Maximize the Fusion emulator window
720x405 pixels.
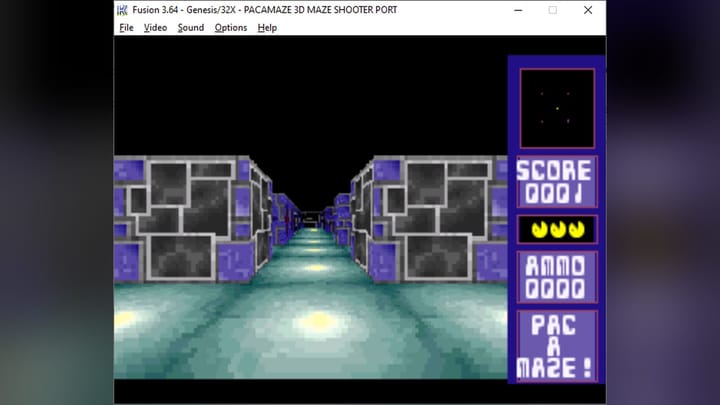point(552,10)
